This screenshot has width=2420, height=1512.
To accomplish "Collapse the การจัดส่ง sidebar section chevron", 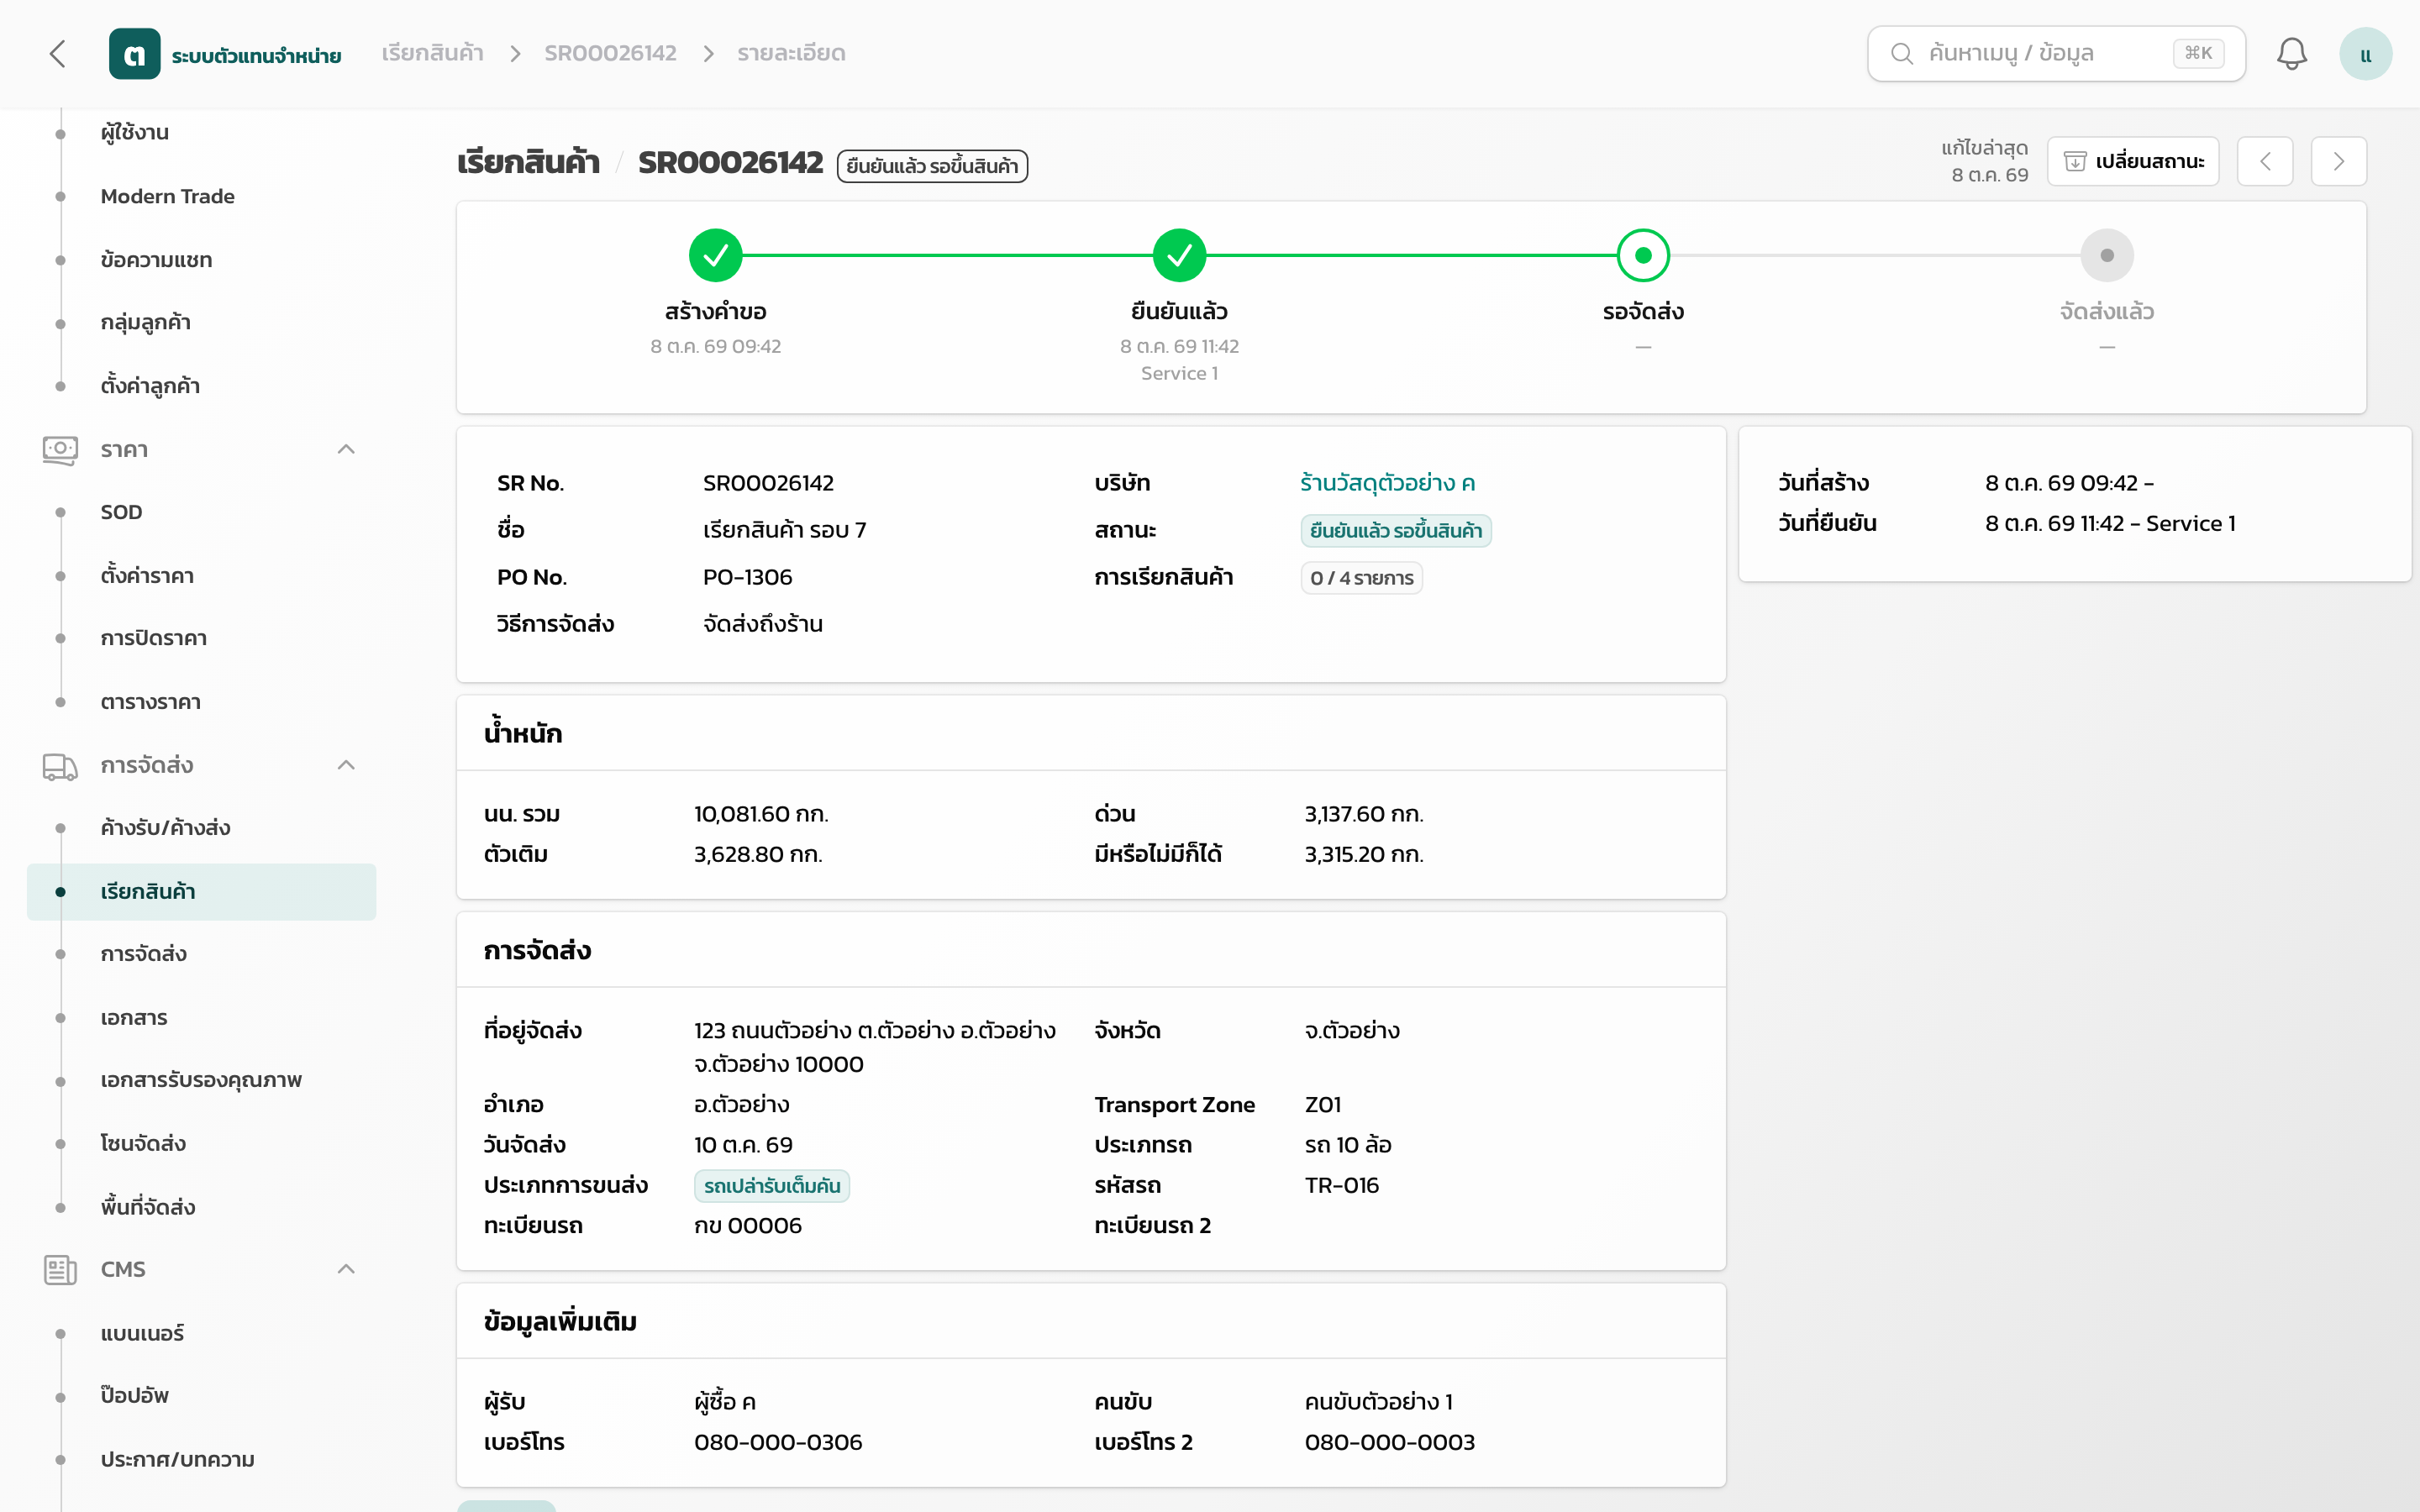I will pos(346,766).
